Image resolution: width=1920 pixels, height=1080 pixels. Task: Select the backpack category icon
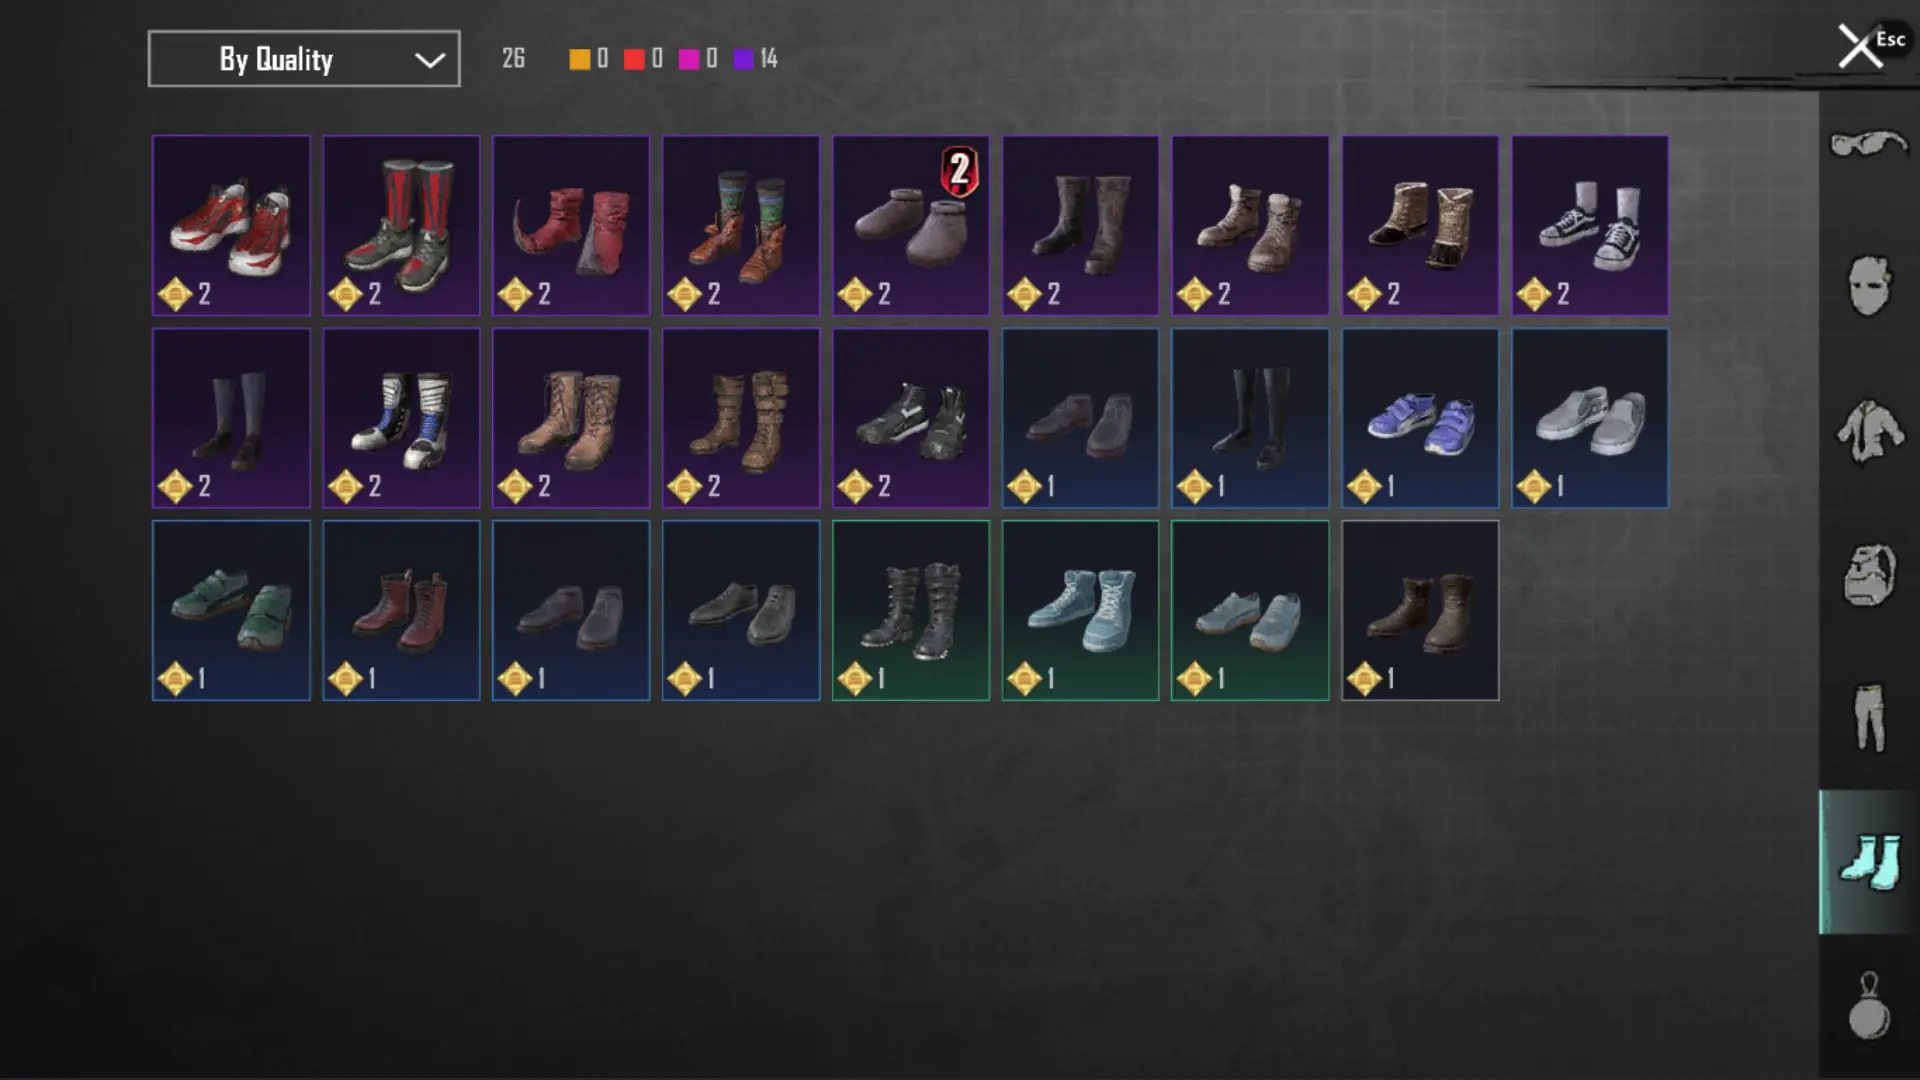(x=1869, y=574)
